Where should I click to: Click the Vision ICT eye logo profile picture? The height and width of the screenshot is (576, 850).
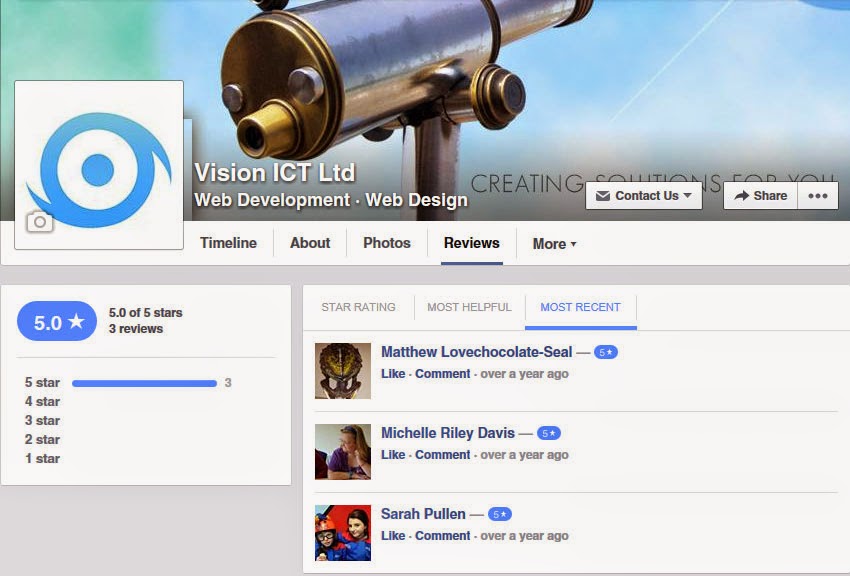click(99, 165)
